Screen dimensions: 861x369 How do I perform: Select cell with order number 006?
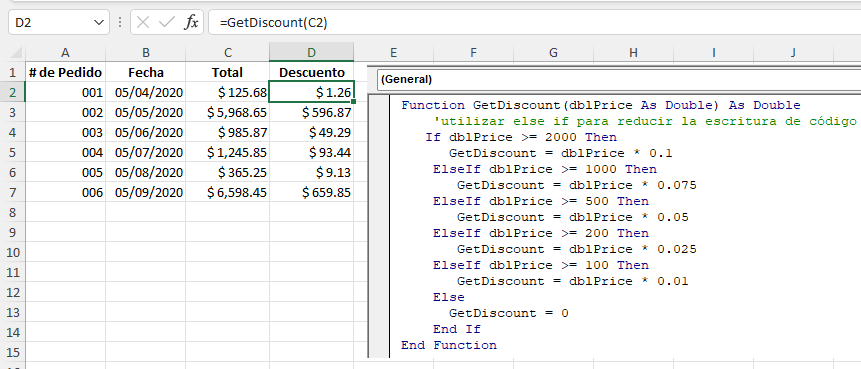pos(65,192)
